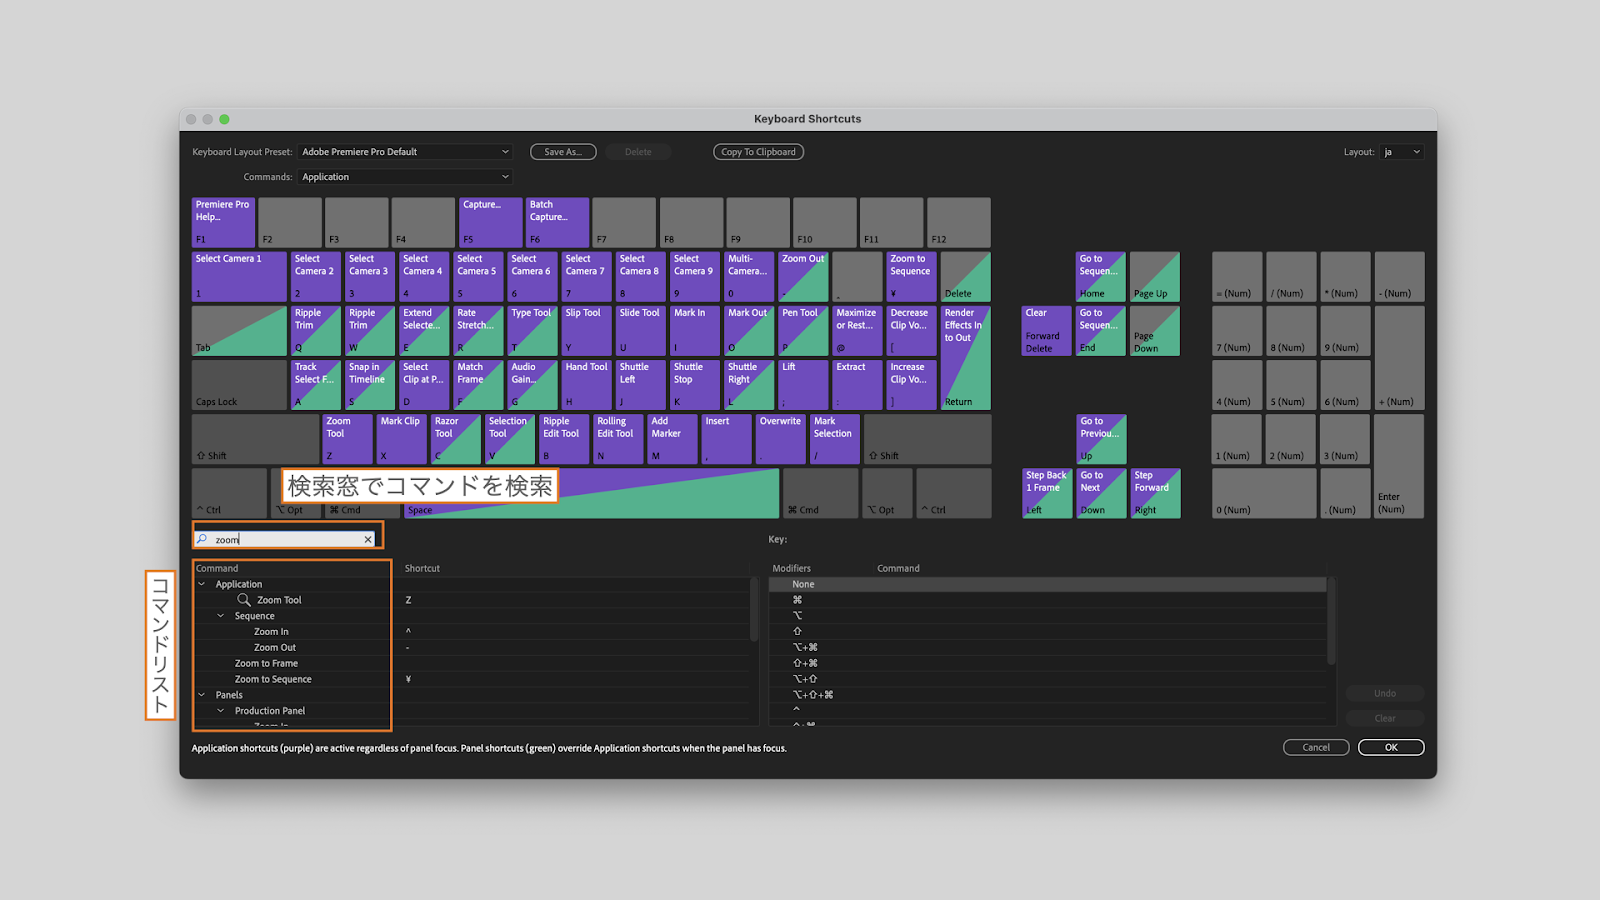Click the Slip Tool Y key
This screenshot has width=1600, height=900.
tap(587, 331)
